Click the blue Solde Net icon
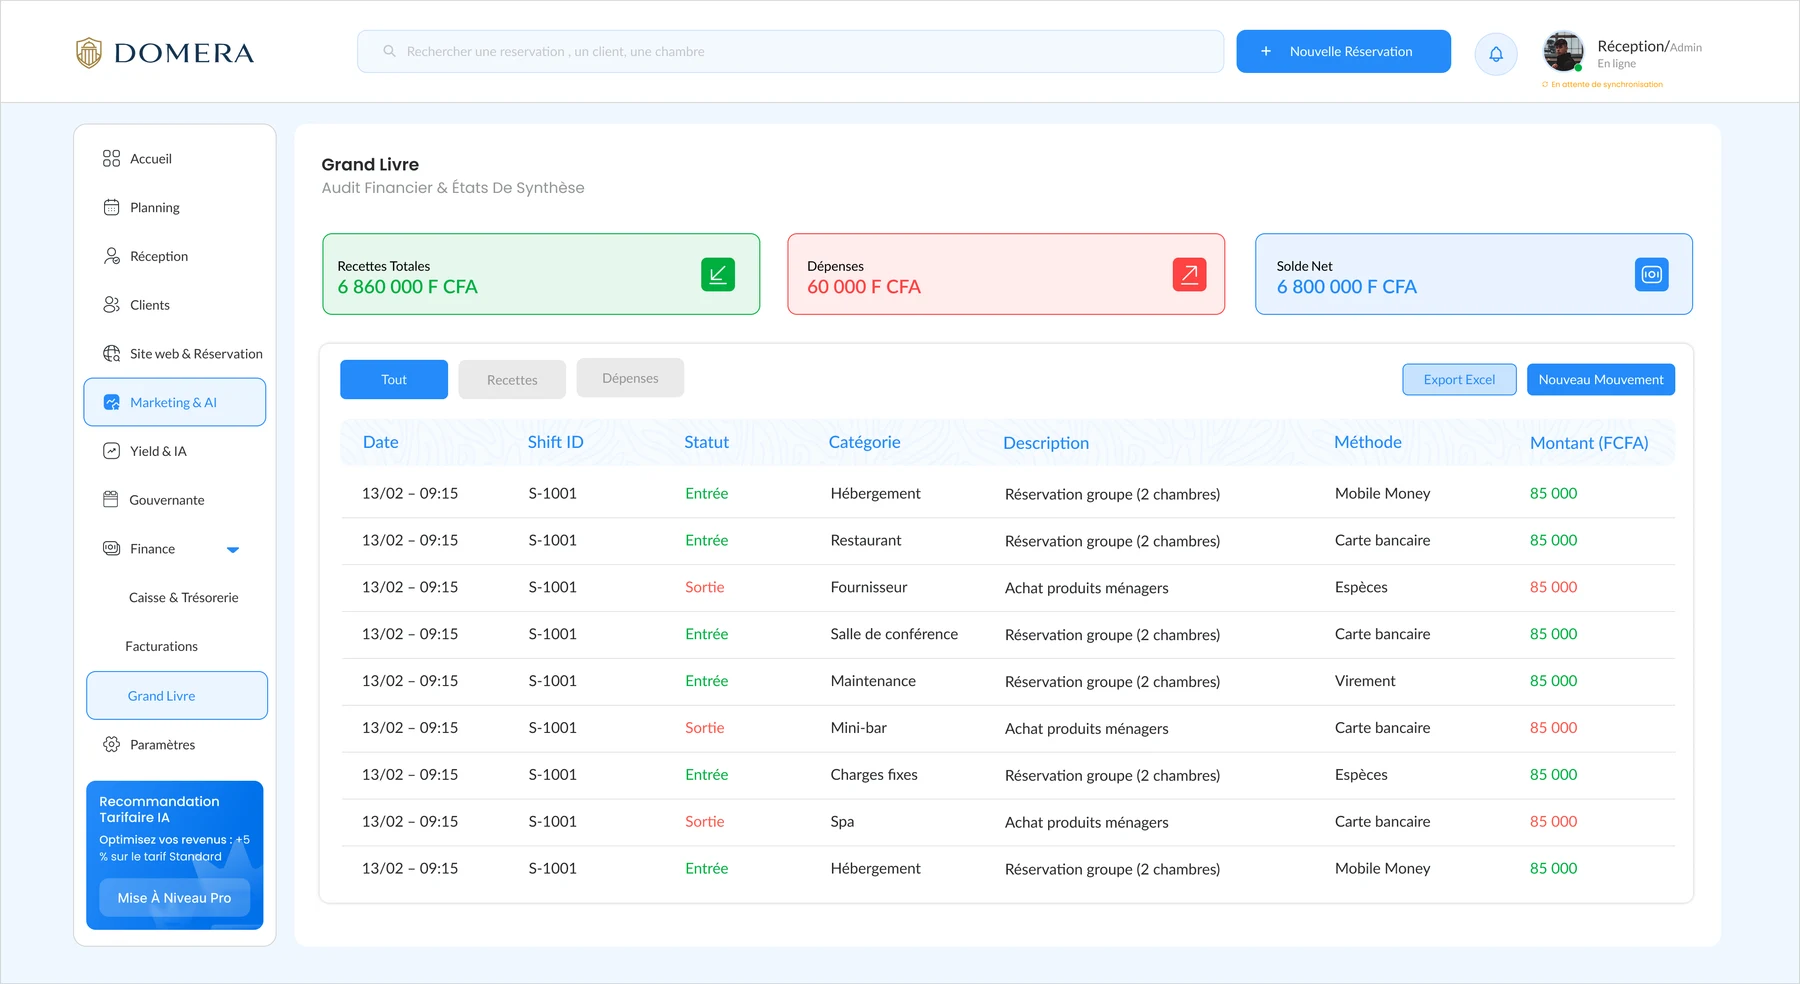Screen dimensions: 1800x984 pos(1652,274)
